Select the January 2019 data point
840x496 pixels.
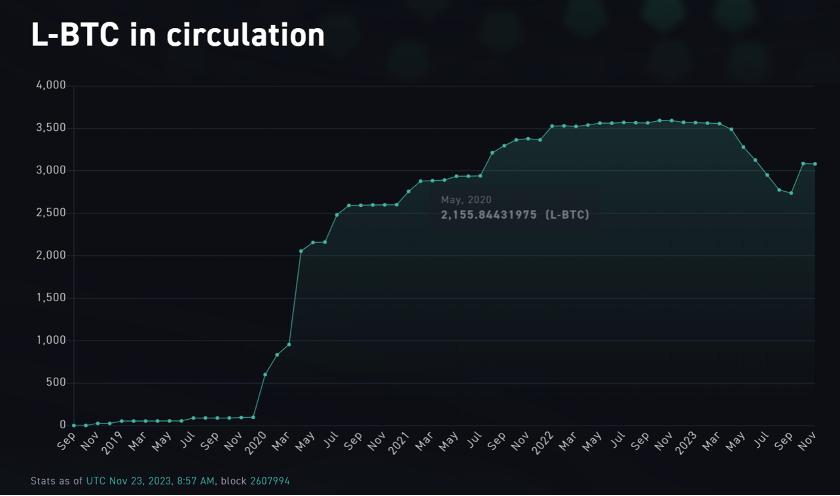pyautogui.click(x=122, y=421)
